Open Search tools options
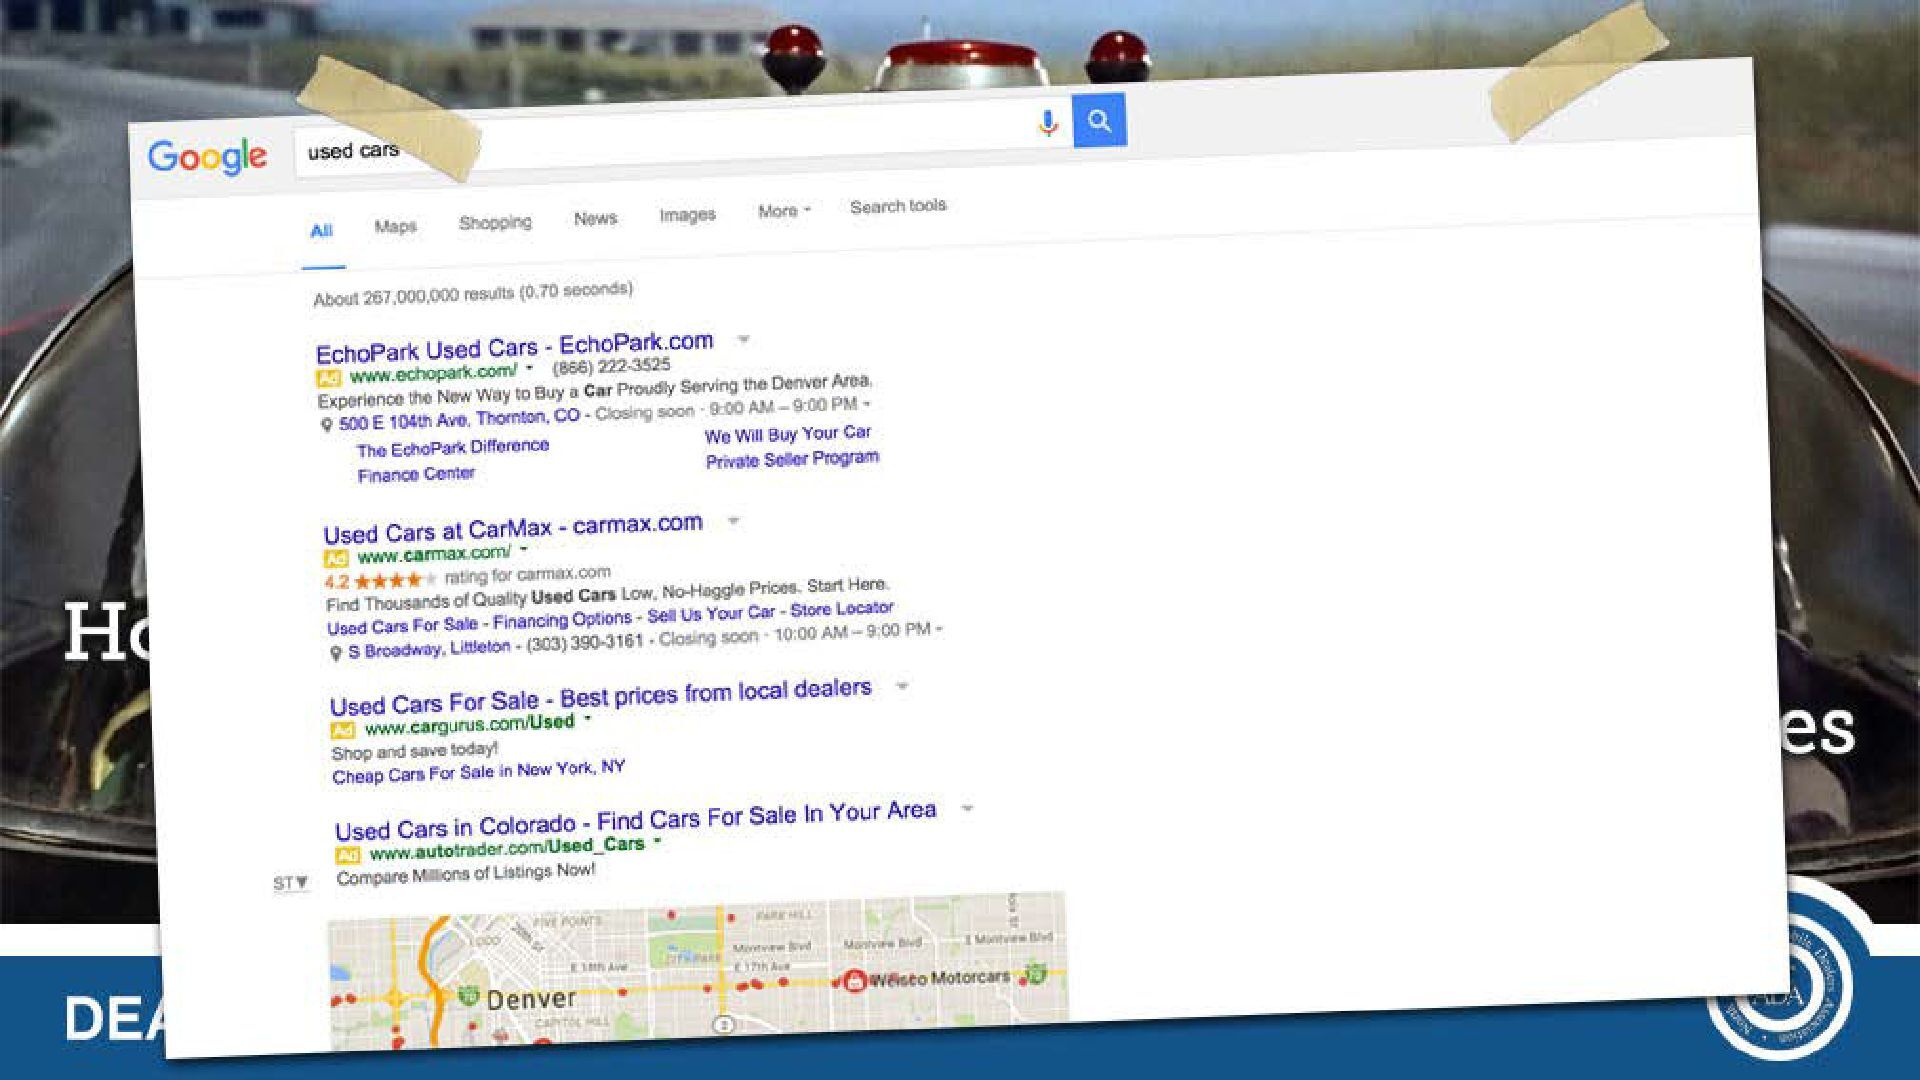The height and width of the screenshot is (1080, 1920). pyautogui.click(x=898, y=206)
